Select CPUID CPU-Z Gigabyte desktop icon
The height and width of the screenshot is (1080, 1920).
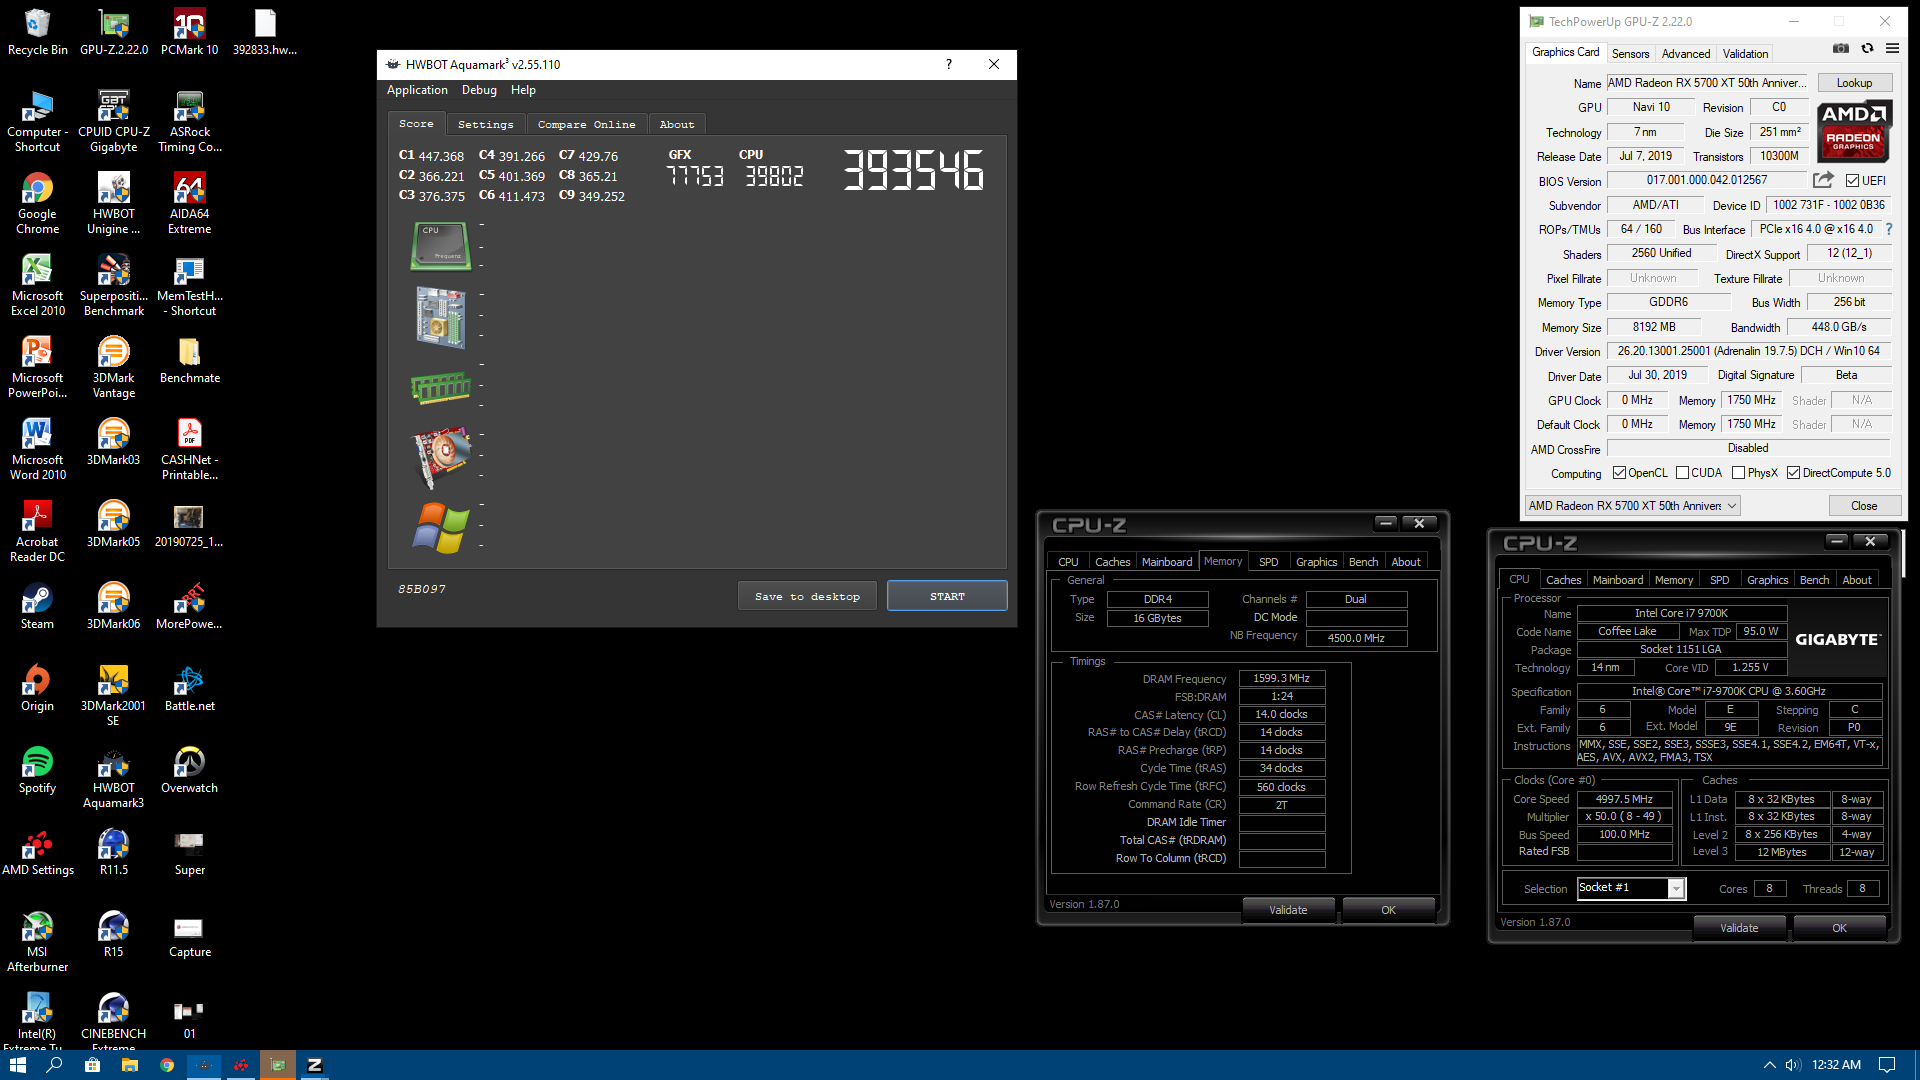pyautogui.click(x=114, y=121)
